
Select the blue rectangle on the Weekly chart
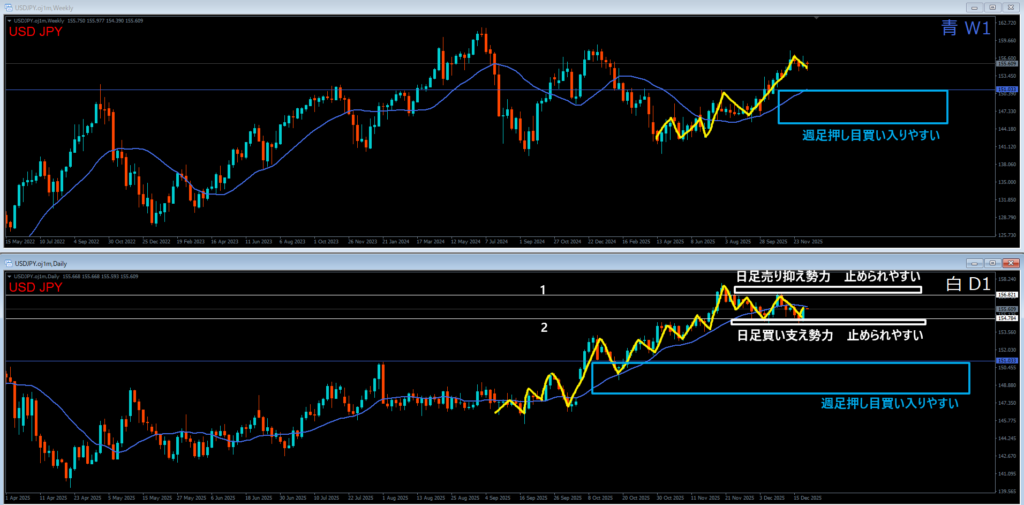pos(862,91)
